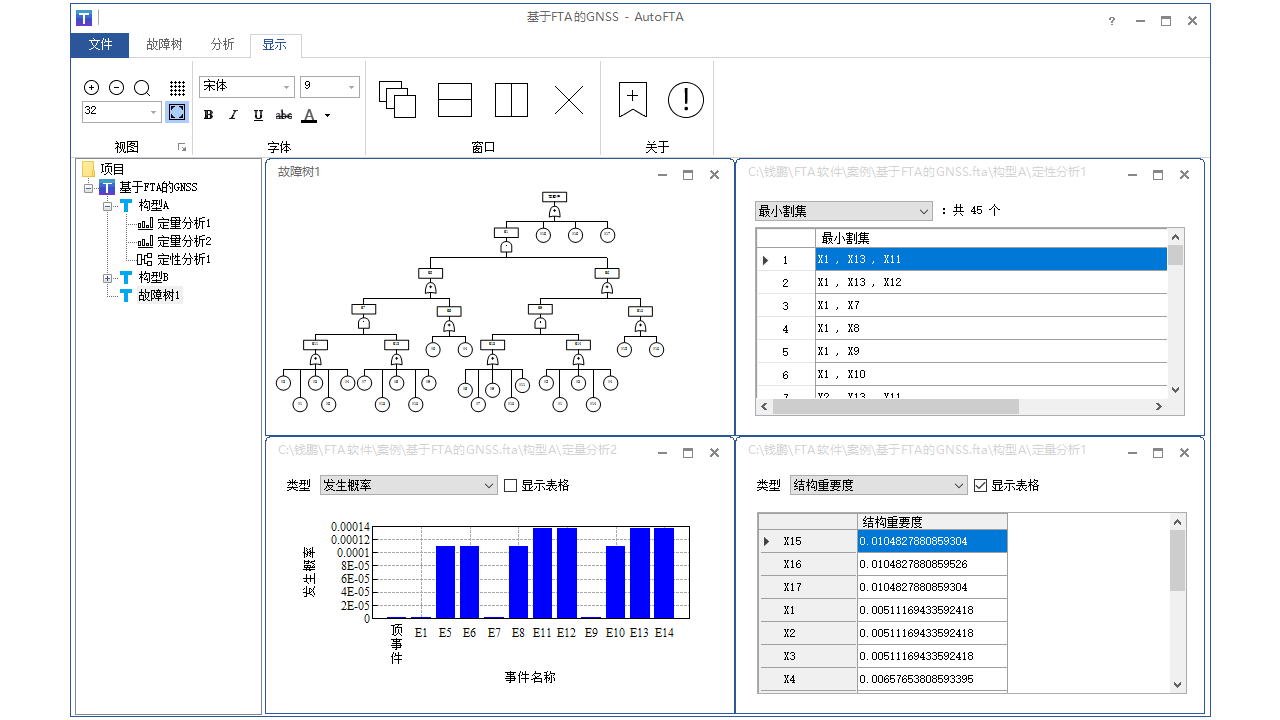Toggle the fit-to-window view button

[177, 112]
